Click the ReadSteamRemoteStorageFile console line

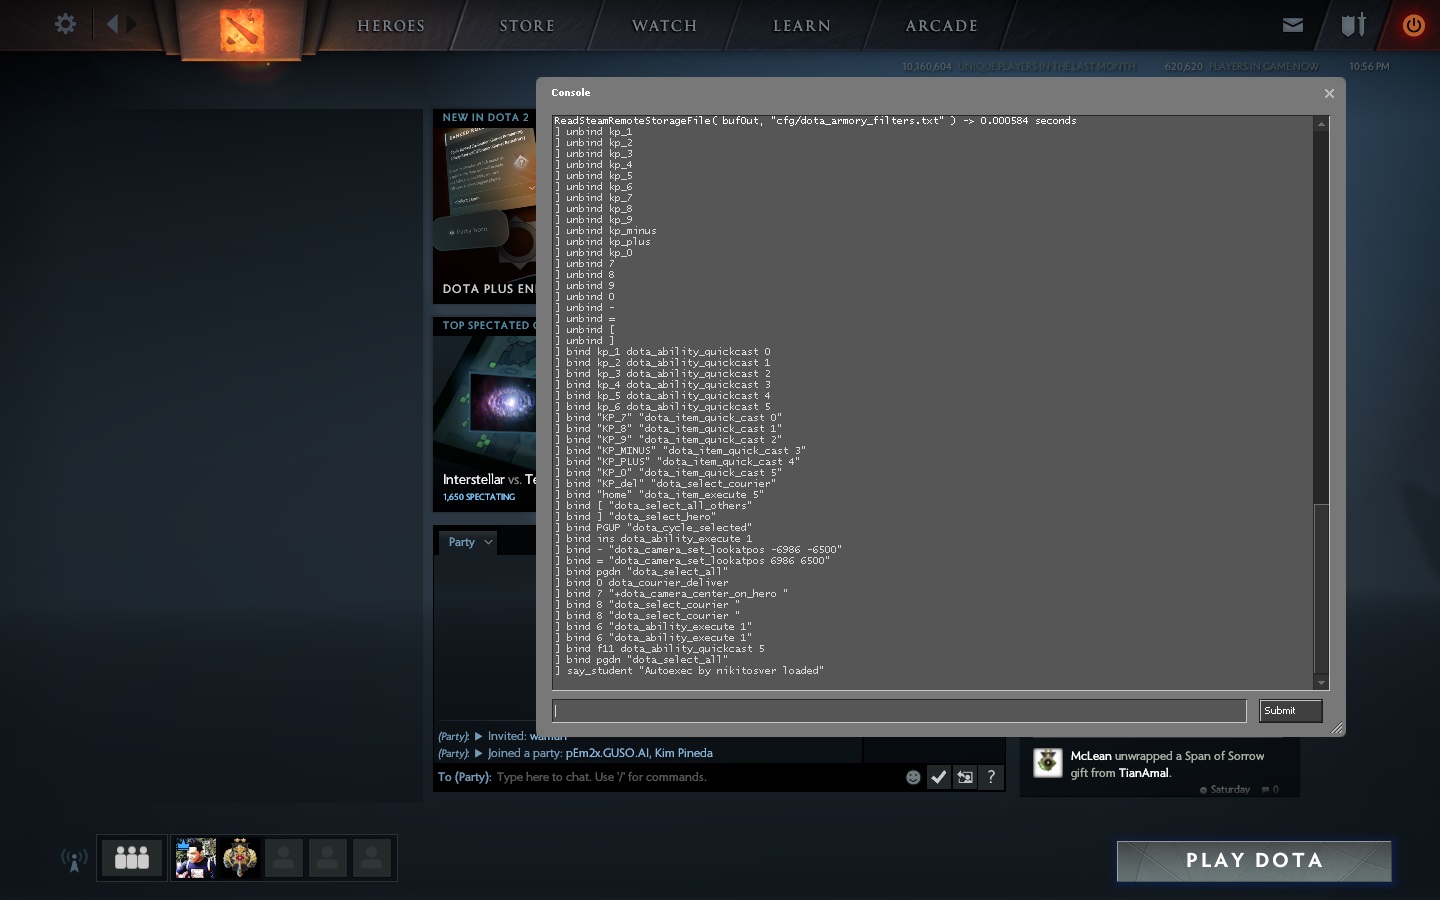(815, 121)
